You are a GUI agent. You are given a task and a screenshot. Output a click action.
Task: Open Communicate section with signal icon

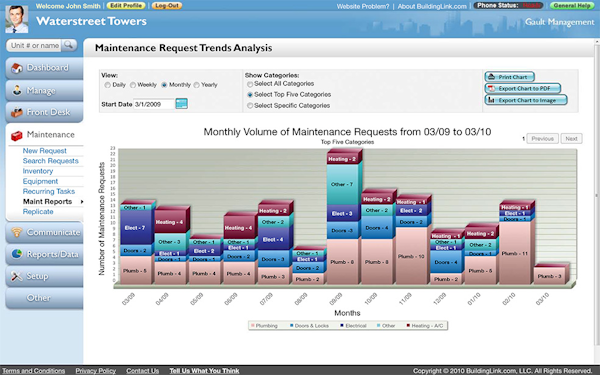coord(17,232)
